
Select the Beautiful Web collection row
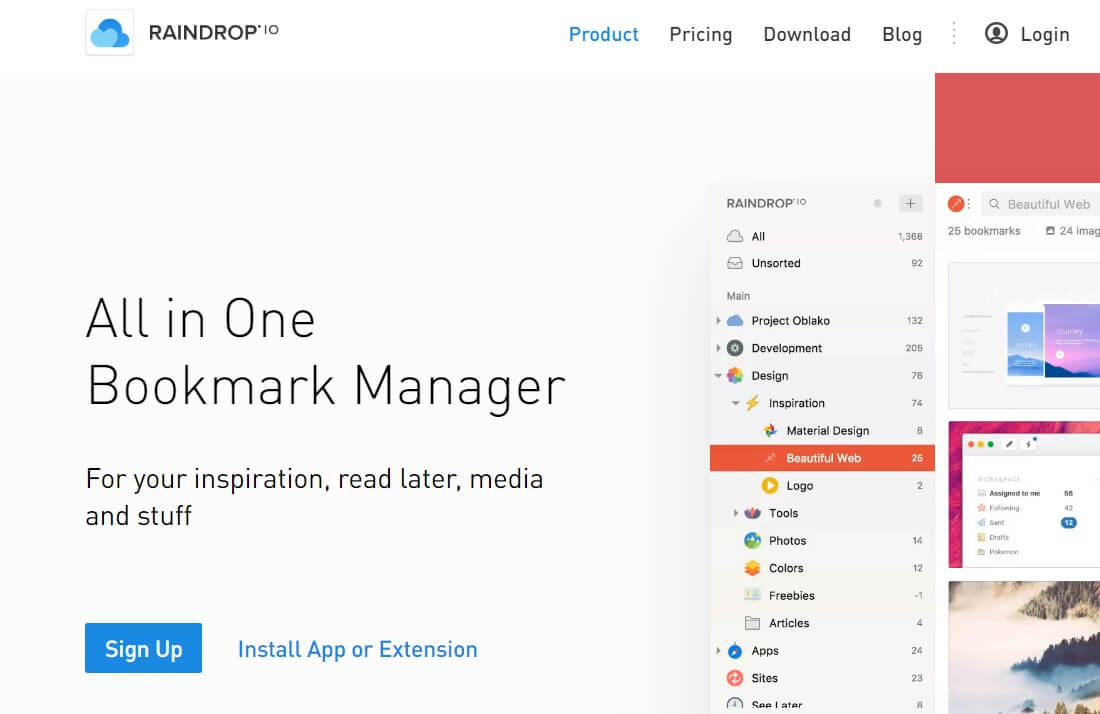coord(822,458)
